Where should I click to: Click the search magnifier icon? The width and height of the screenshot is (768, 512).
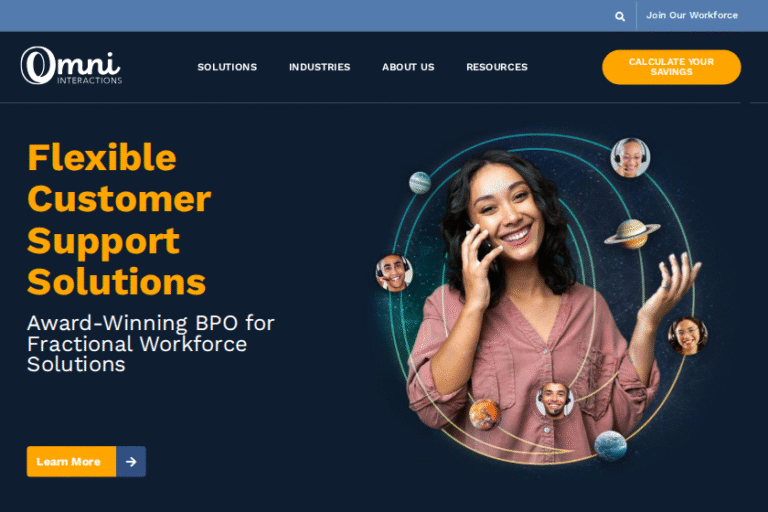coord(620,16)
